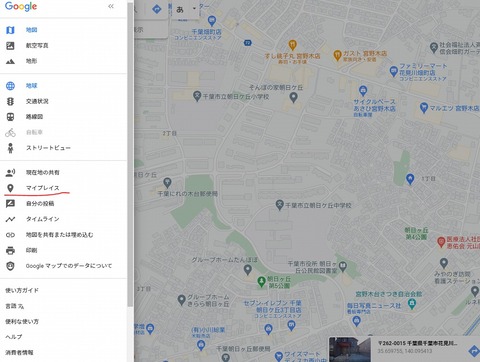
Task: Choose the マイプレイス menu label
Action: tap(43, 188)
